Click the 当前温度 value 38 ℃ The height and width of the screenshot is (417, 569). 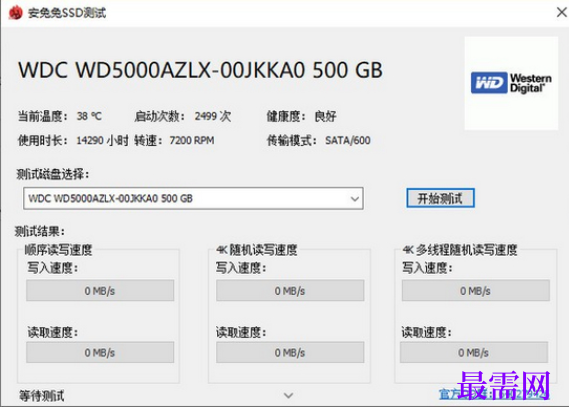89,116
